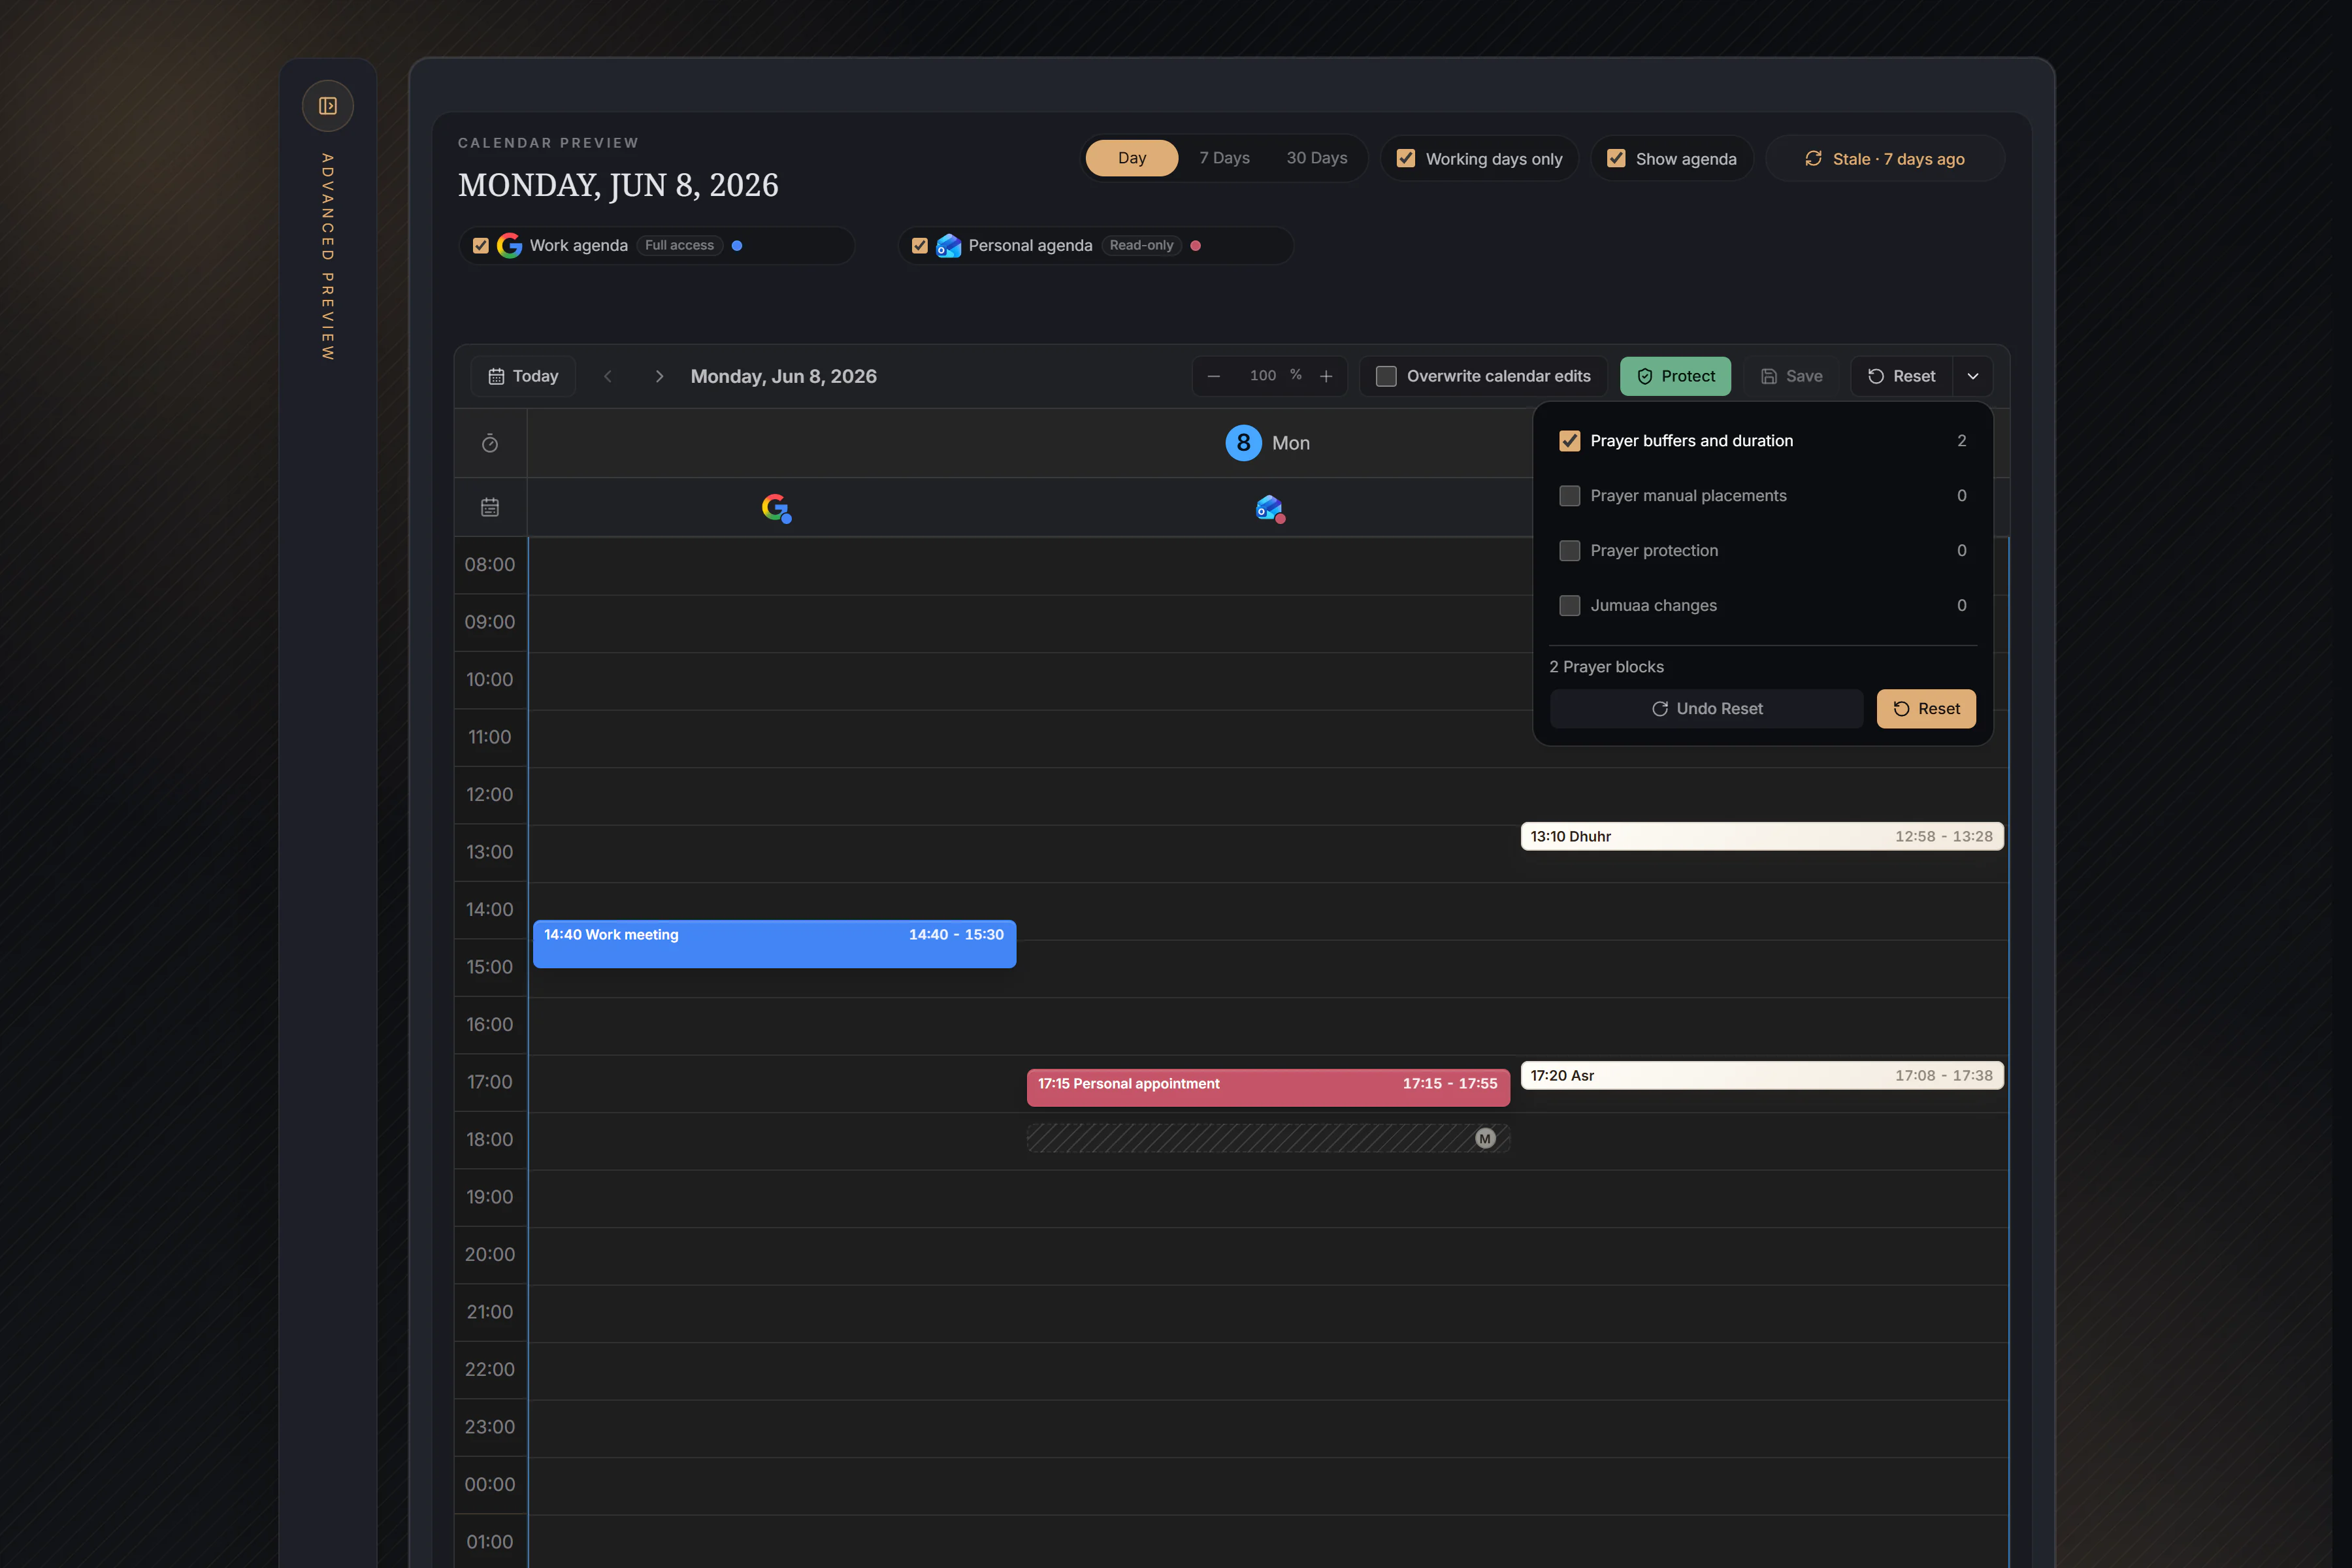Click Undo Reset in the popup
This screenshot has width=2352, height=1568.
[1706, 709]
